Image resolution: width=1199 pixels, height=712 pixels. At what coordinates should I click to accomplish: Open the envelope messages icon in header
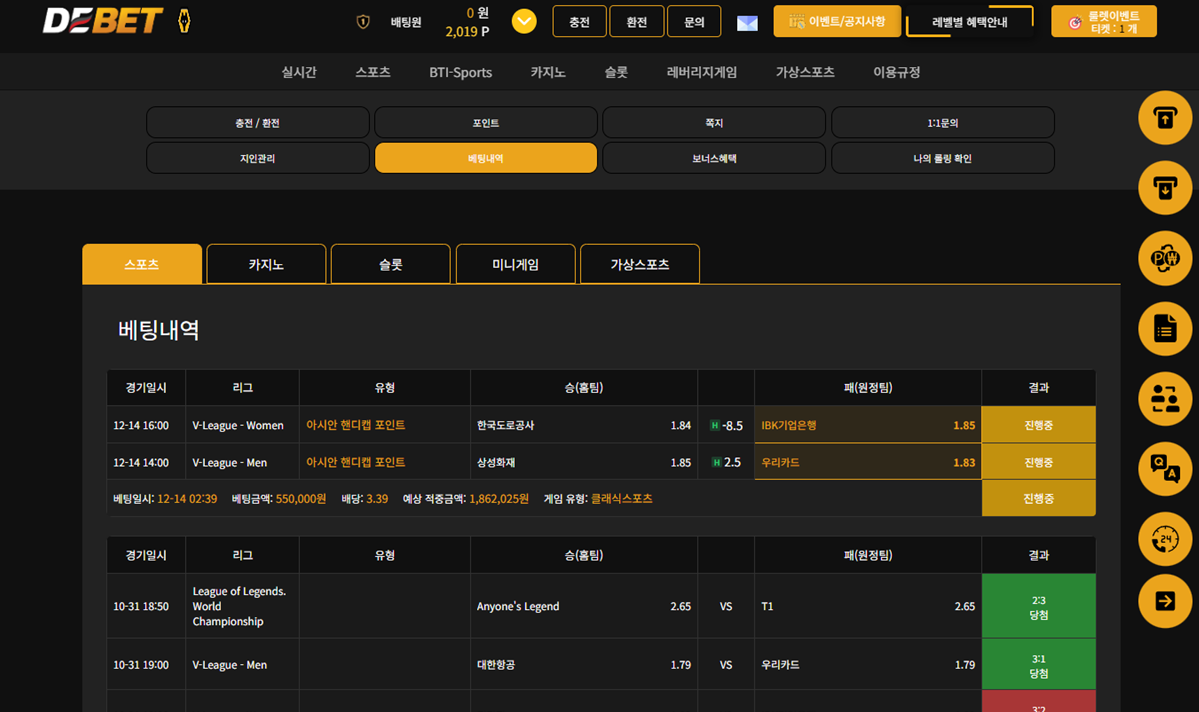(747, 23)
